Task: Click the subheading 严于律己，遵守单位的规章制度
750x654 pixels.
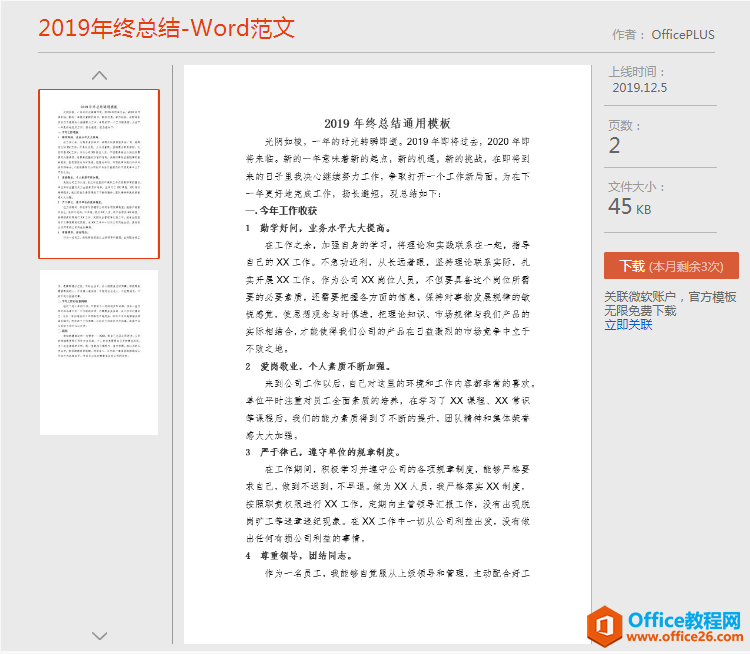Action: click(337, 452)
